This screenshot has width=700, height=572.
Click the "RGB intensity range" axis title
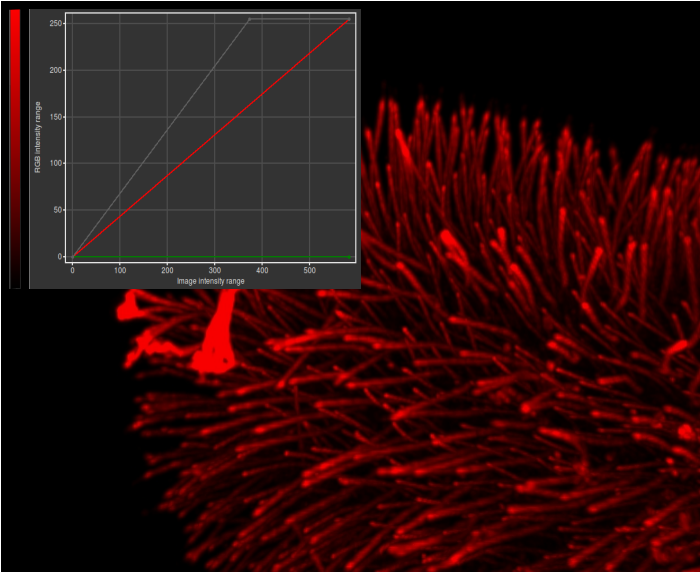(x=38, y=137)
